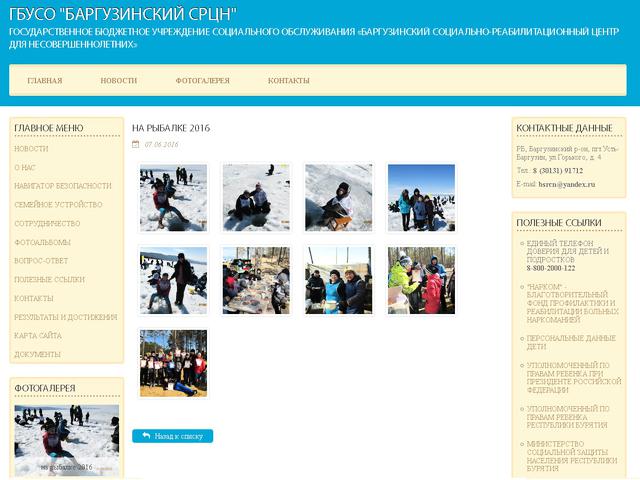Image resolution: width=640 pixels, height=480 pixels.
Task: Open sidebar Фотогалерея preview image на рыбалке 2016
Action: (67, 441)
